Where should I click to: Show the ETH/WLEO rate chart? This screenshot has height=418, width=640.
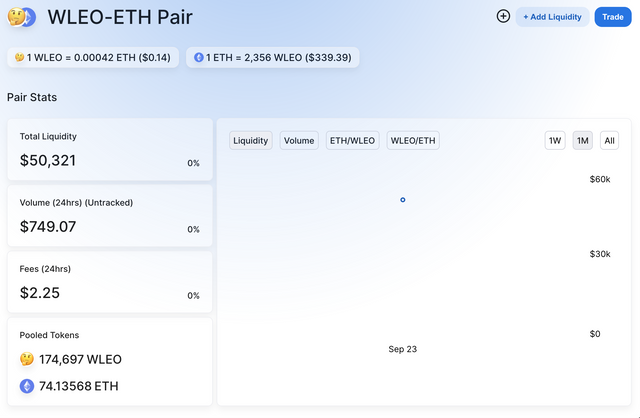pos(352,140)
